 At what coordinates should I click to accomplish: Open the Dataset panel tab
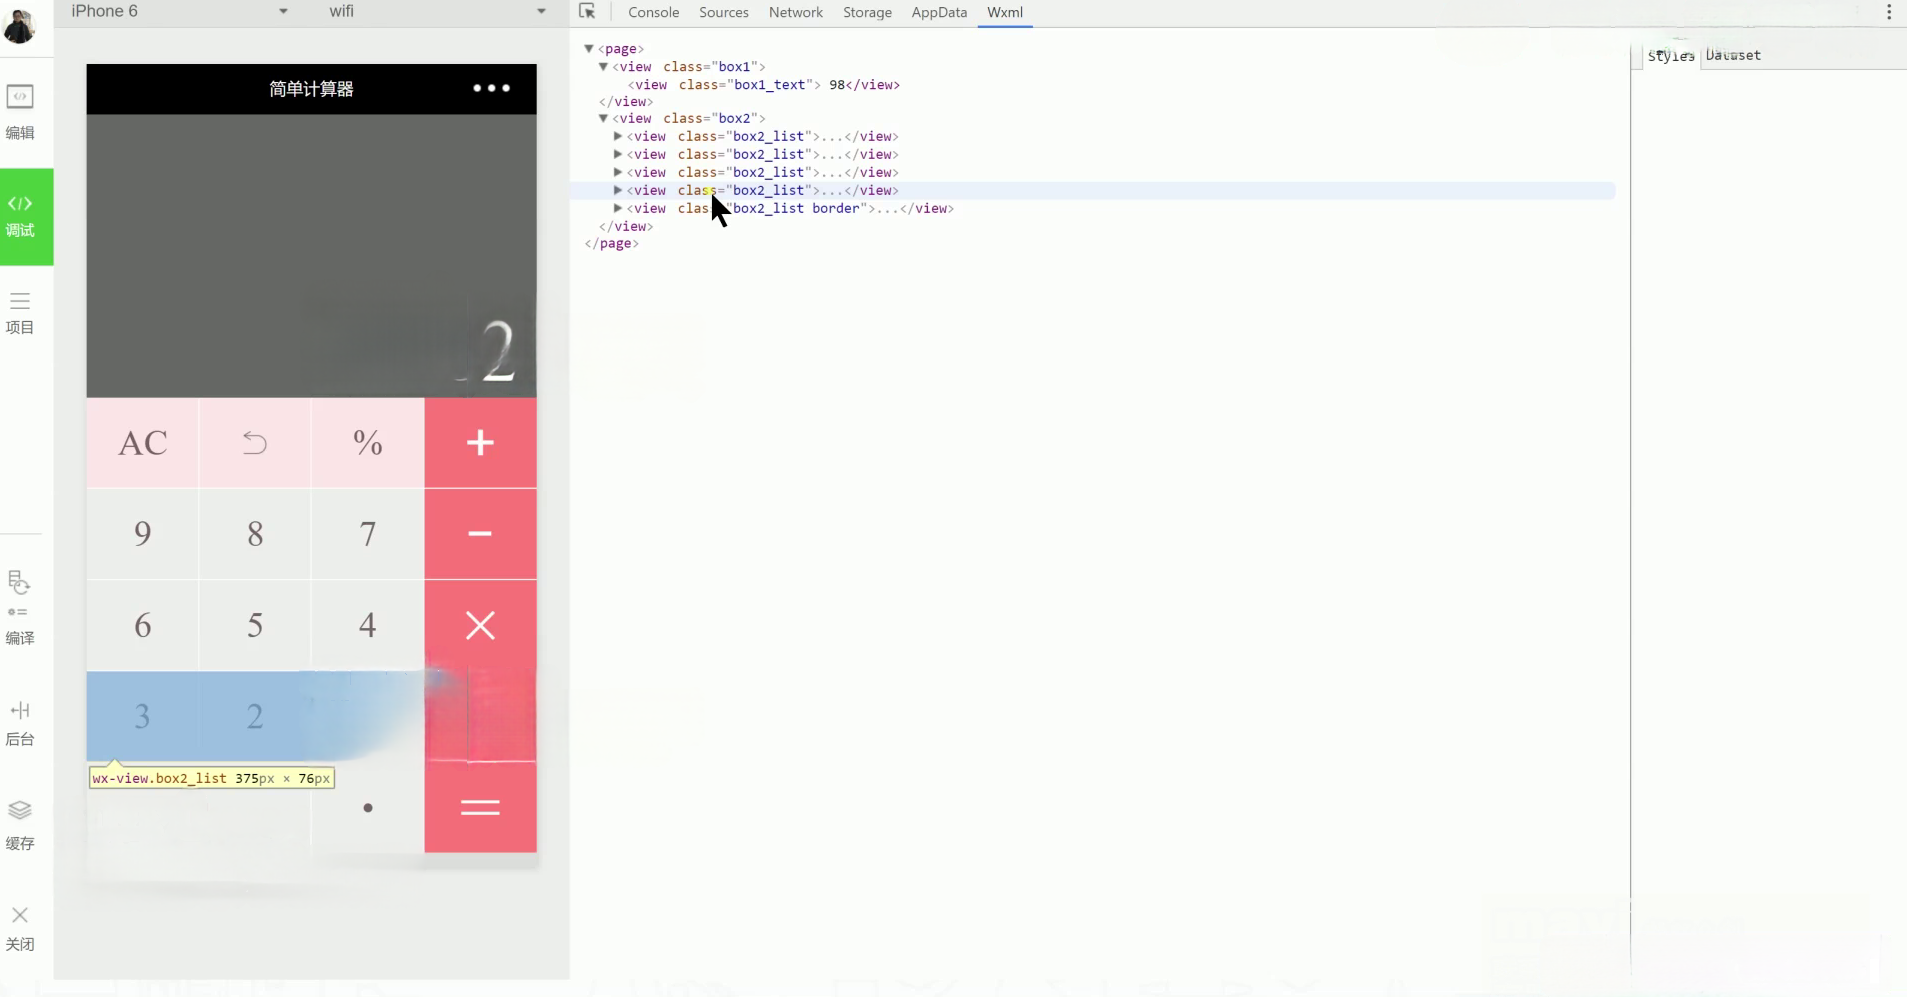1733,55
